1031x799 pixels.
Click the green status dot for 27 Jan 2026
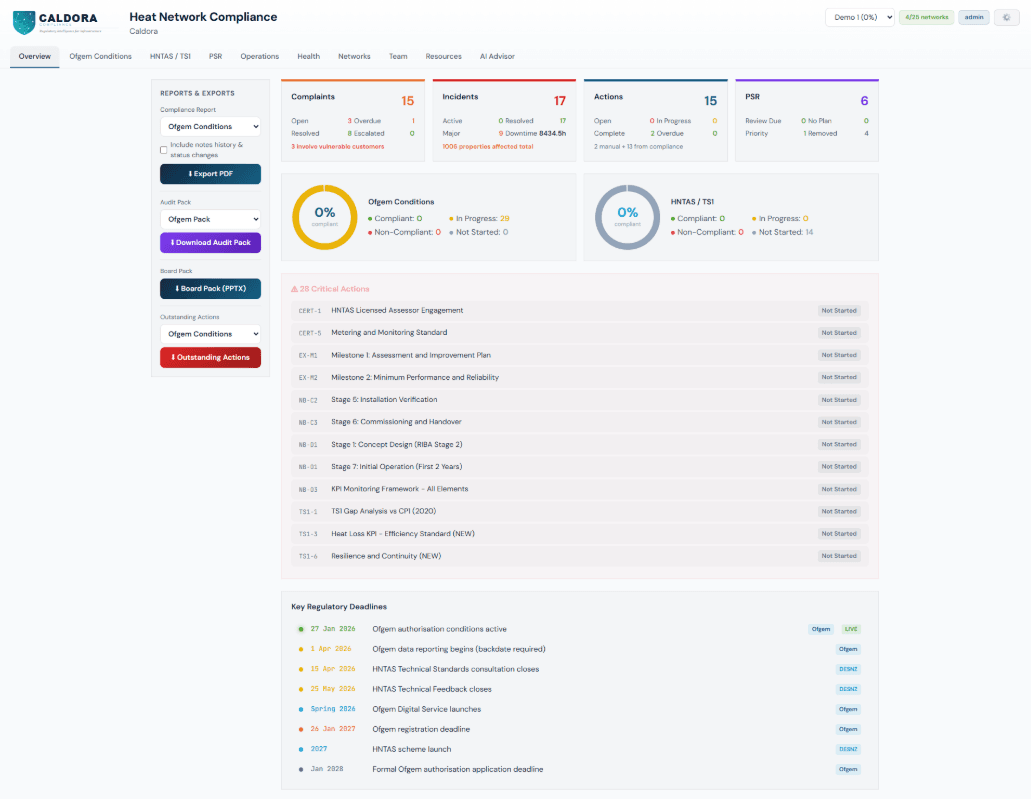(x=300, y=629)
